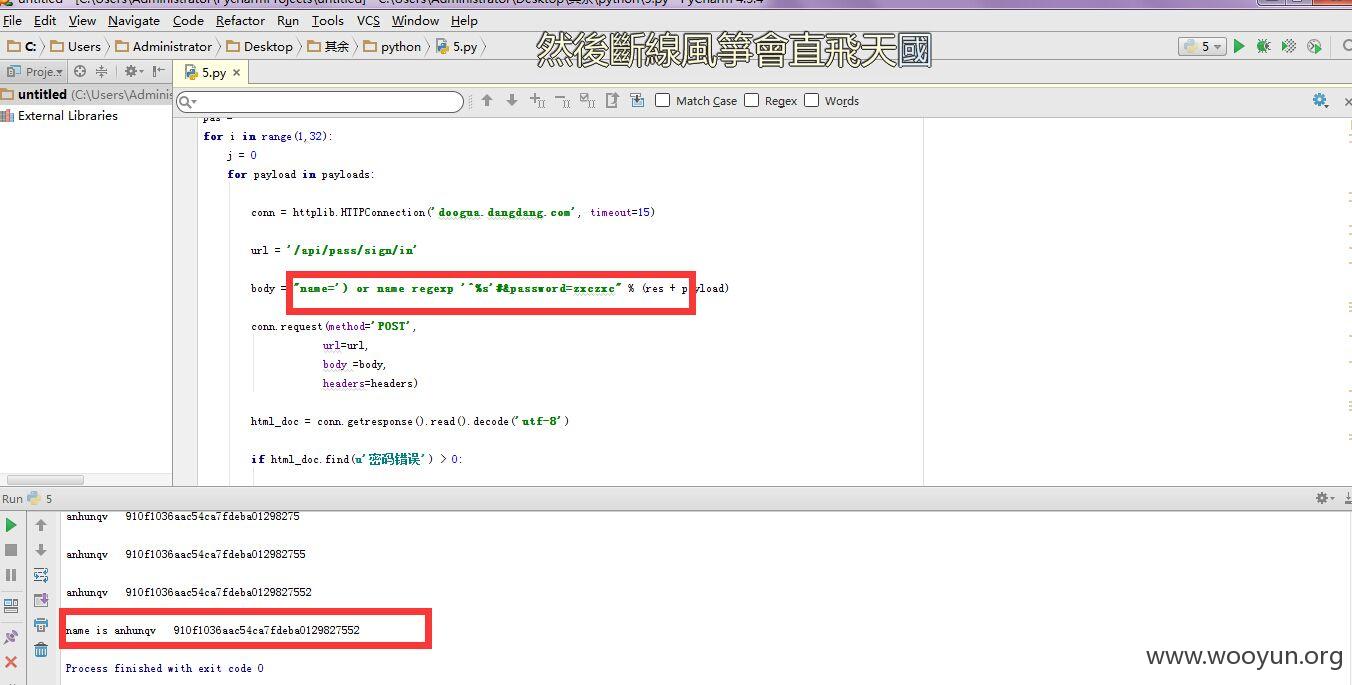Hide the Project panel side icon

coord(159,71)
